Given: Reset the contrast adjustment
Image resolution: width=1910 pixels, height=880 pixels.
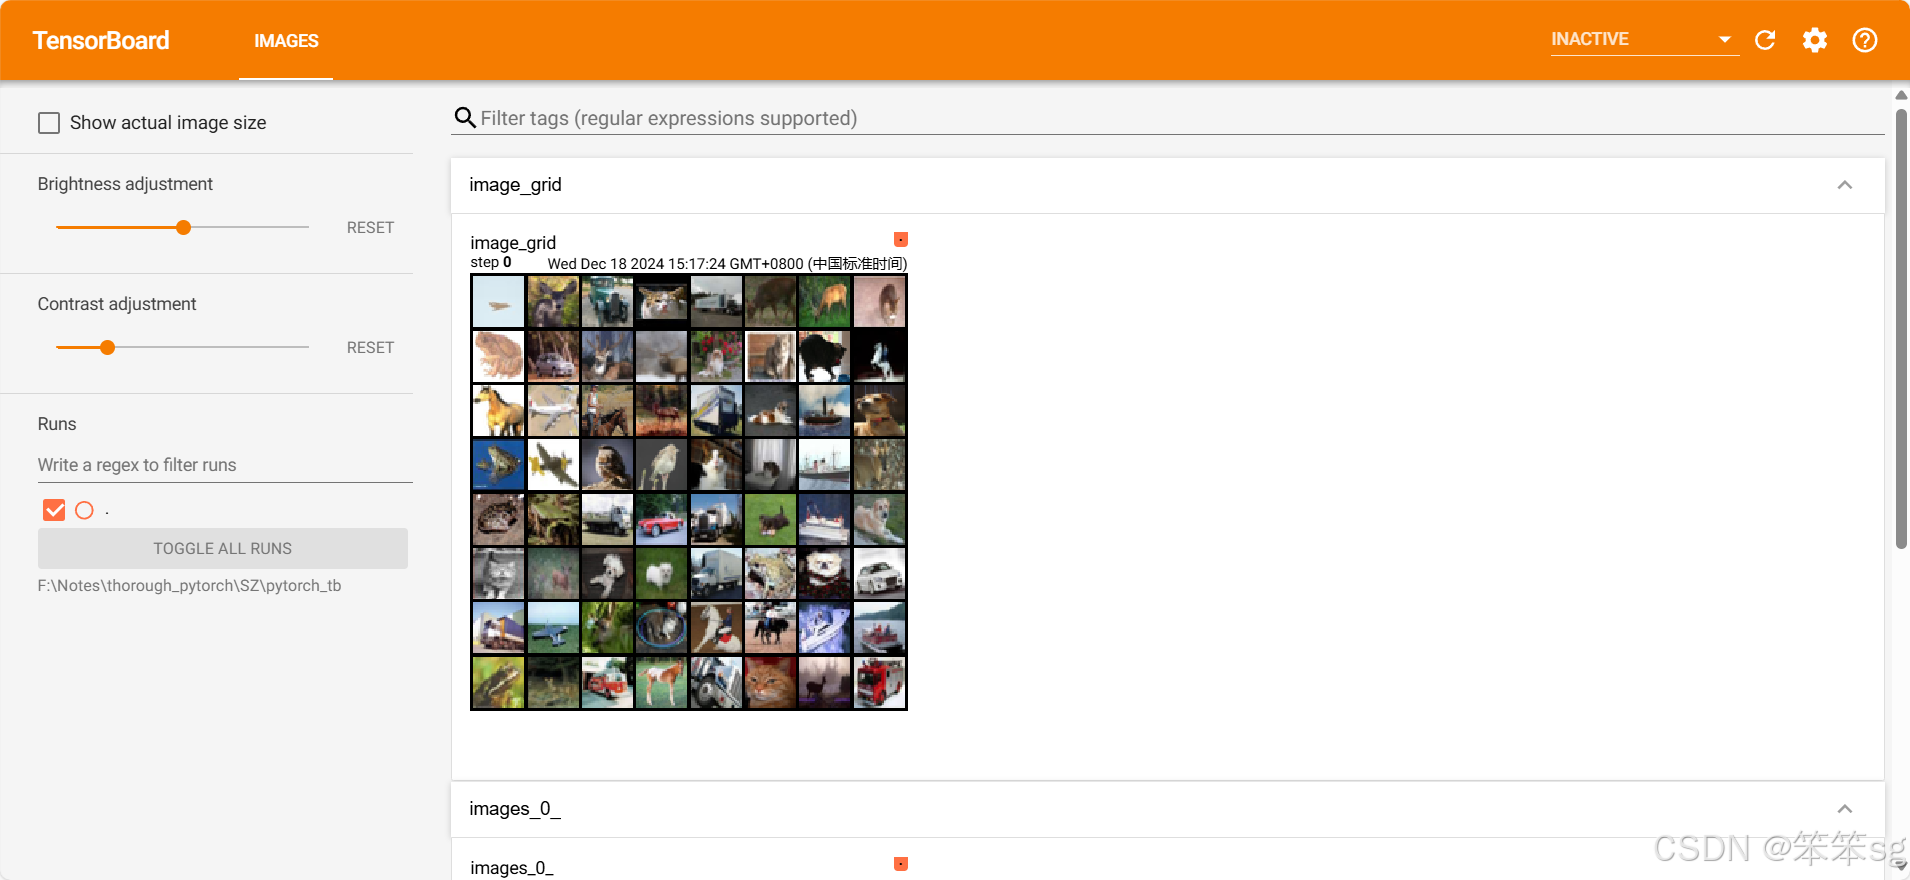Looking at the screenshot, I should 370,348.
